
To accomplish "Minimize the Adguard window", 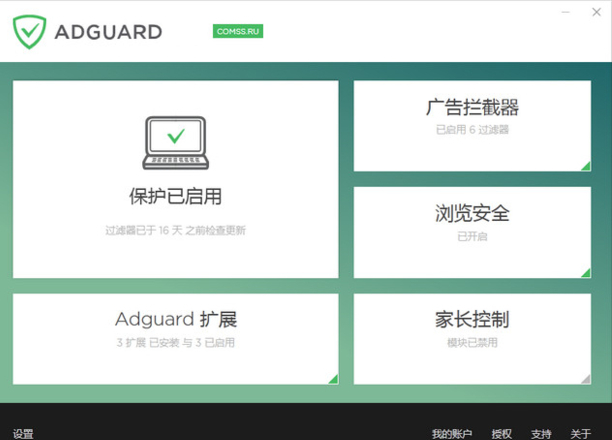I will (566, 12).
